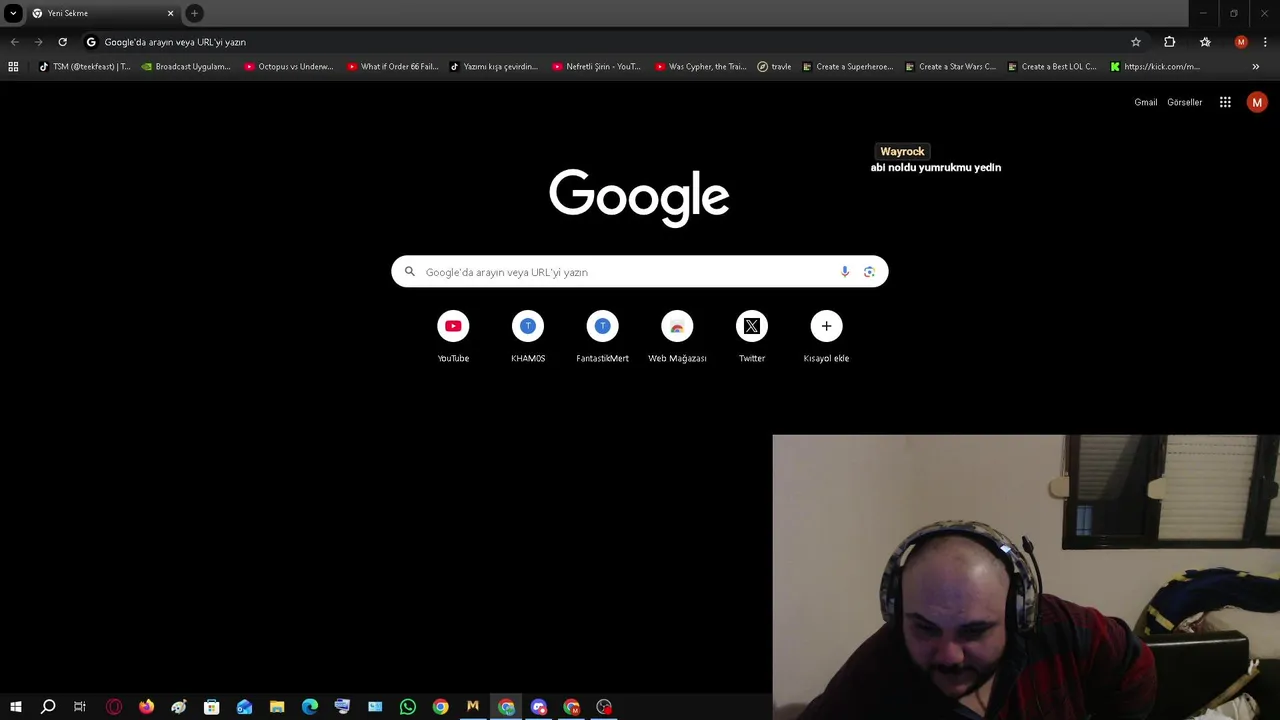Launch Opera from the taskbar

coord(114,707)
